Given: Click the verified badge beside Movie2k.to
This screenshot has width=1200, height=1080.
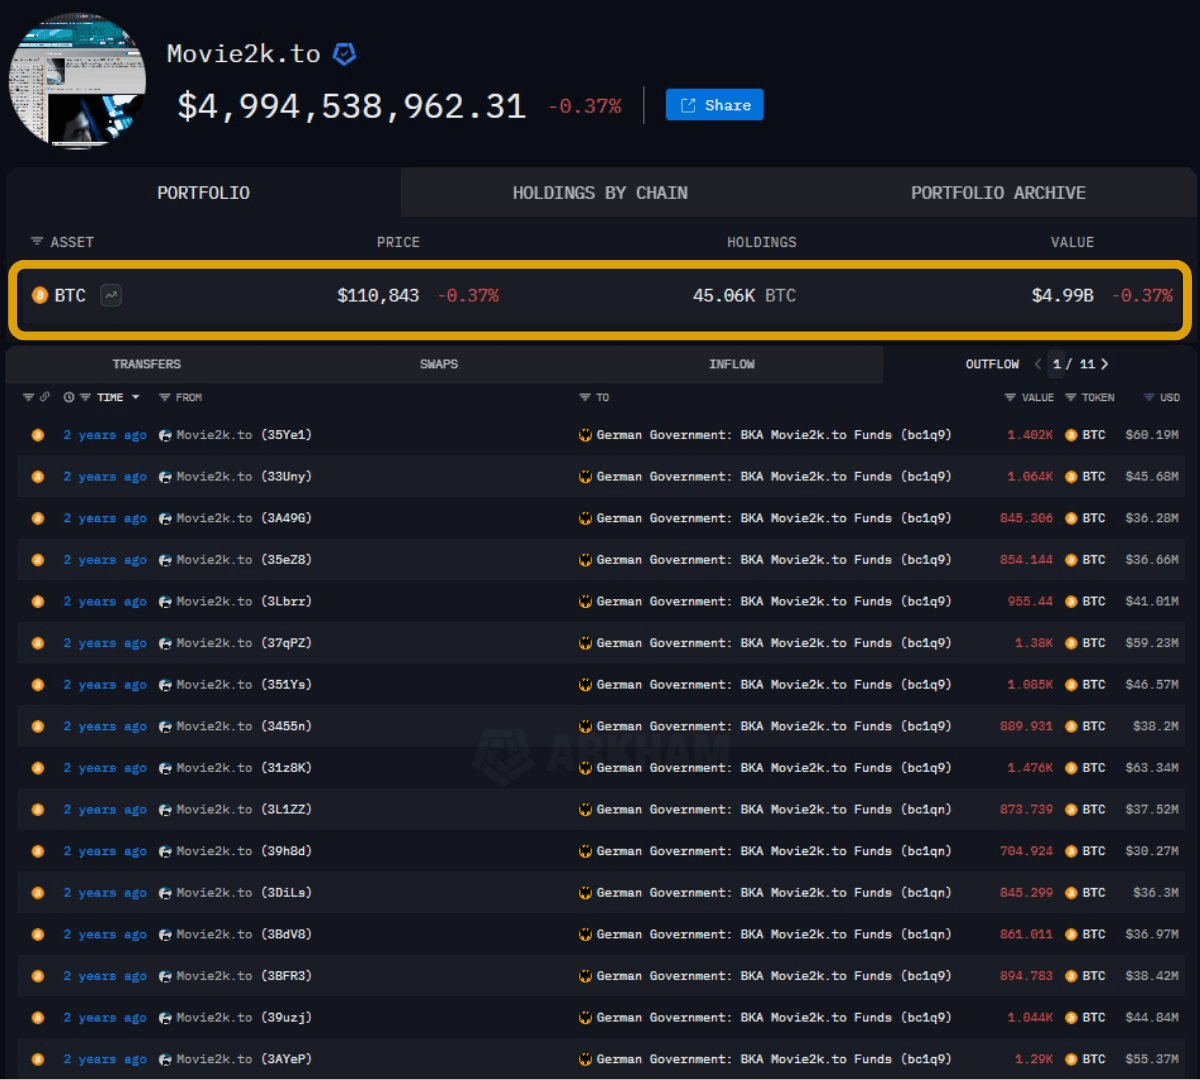Looking at the screenshot, I should point(344,54).
